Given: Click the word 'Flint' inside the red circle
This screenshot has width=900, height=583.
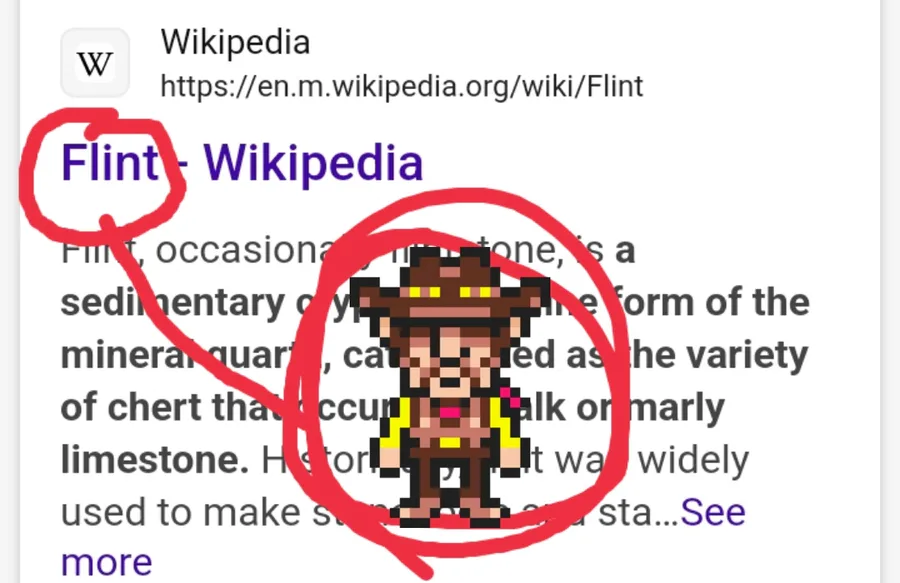Looking at the screenshot, I should coord(110,163).
